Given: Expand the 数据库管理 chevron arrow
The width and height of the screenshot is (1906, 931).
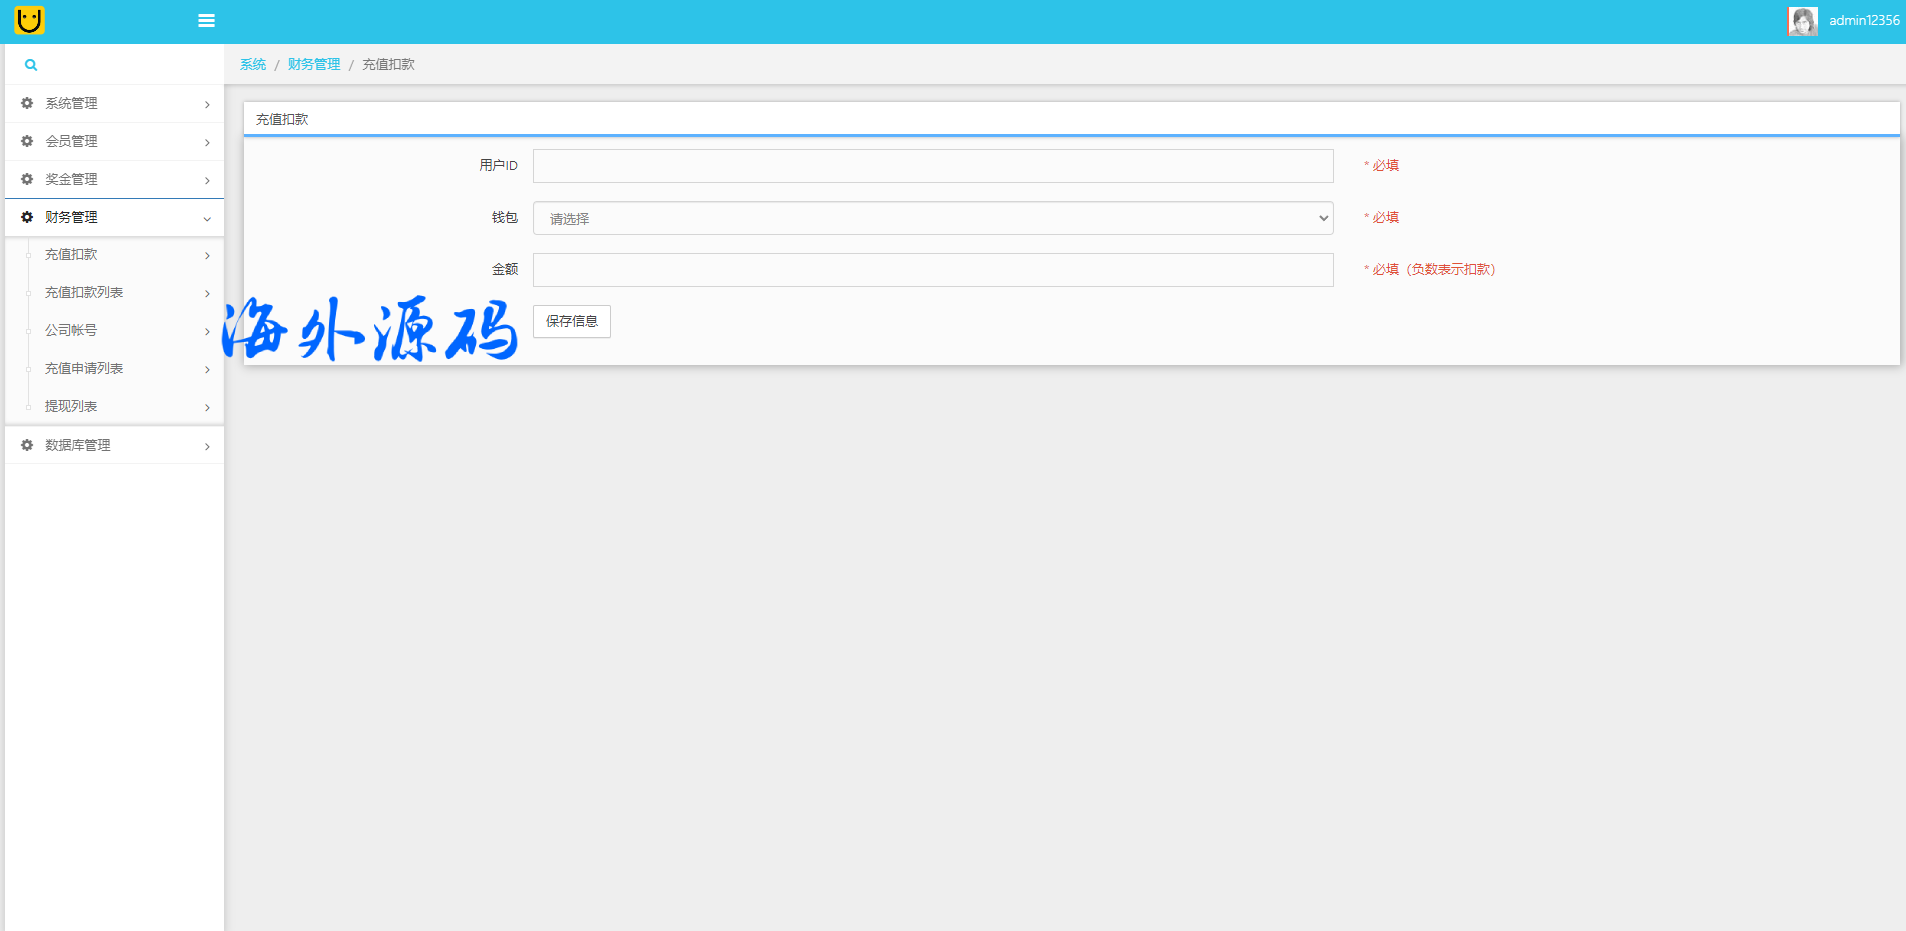Looking at the screenshot, I should coord(207,446).
